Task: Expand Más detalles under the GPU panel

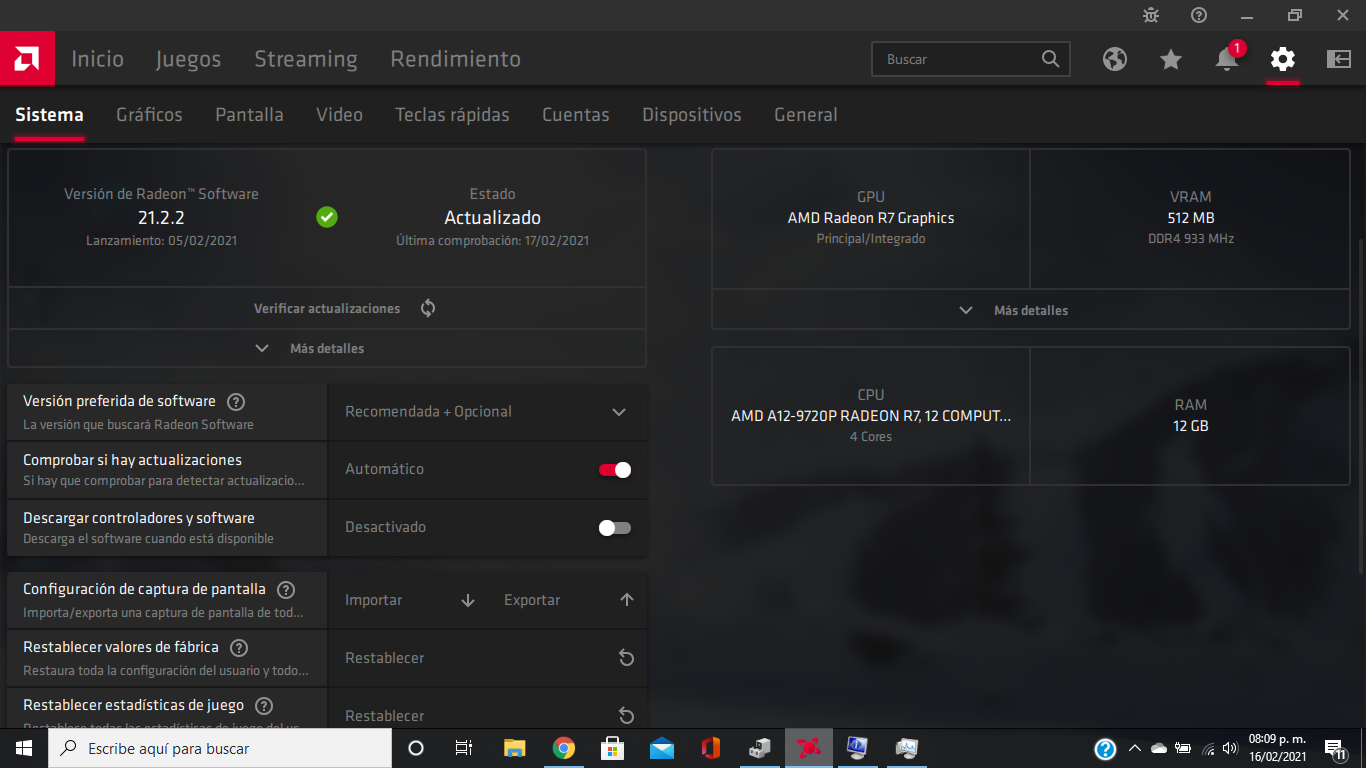Action: pos(1031,310)
